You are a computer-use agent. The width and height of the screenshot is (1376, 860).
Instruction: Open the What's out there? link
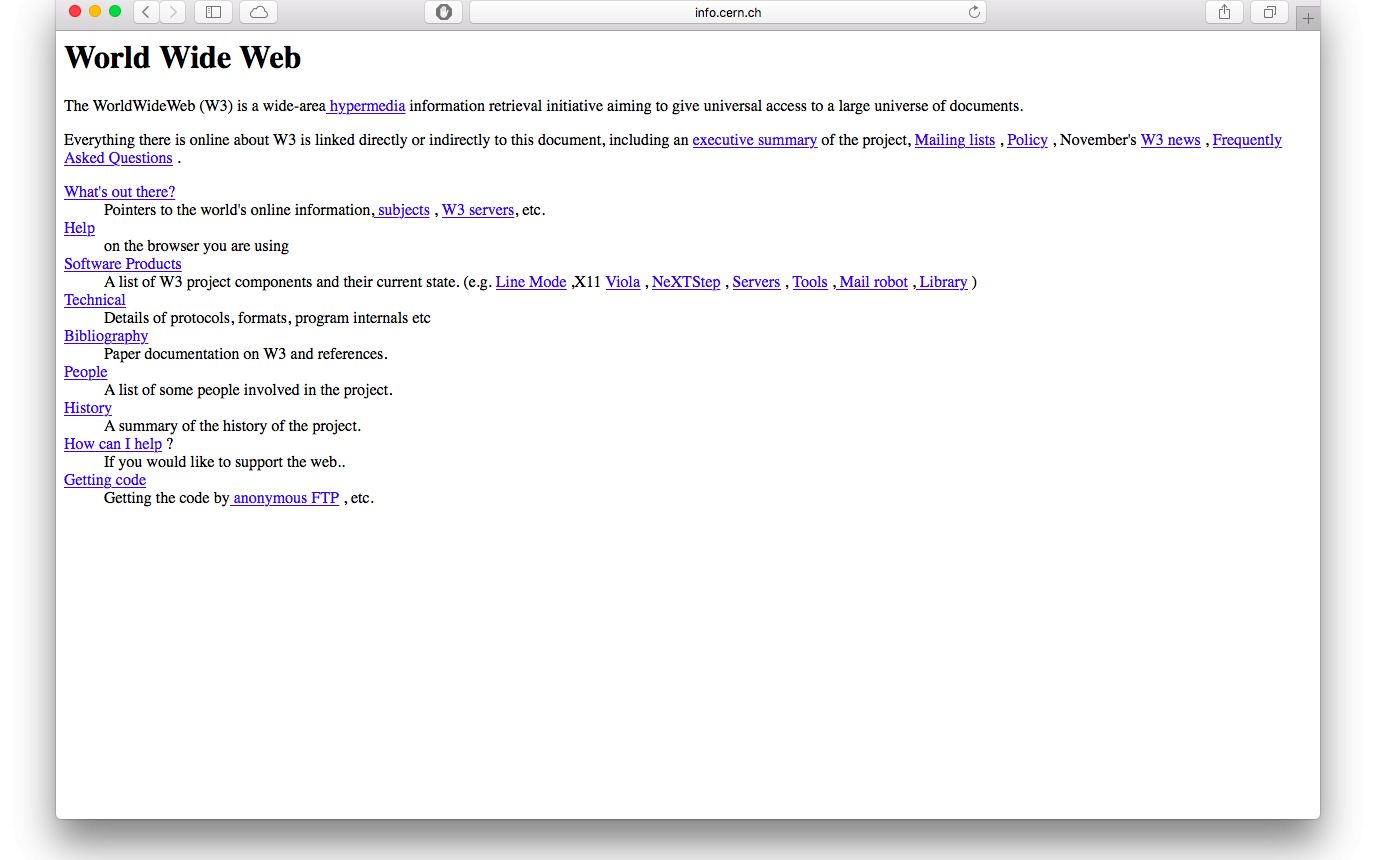click(119, 192)
